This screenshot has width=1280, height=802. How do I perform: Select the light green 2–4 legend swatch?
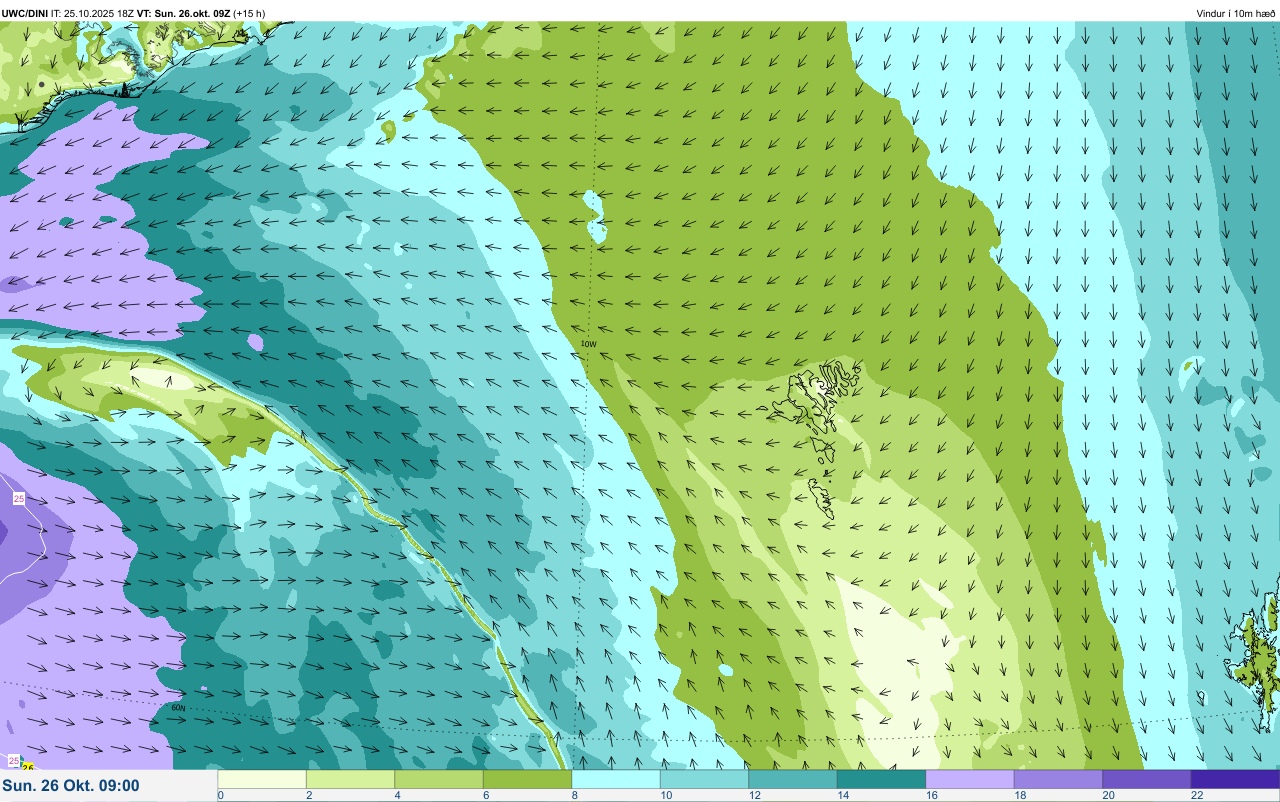click(350, 779)
